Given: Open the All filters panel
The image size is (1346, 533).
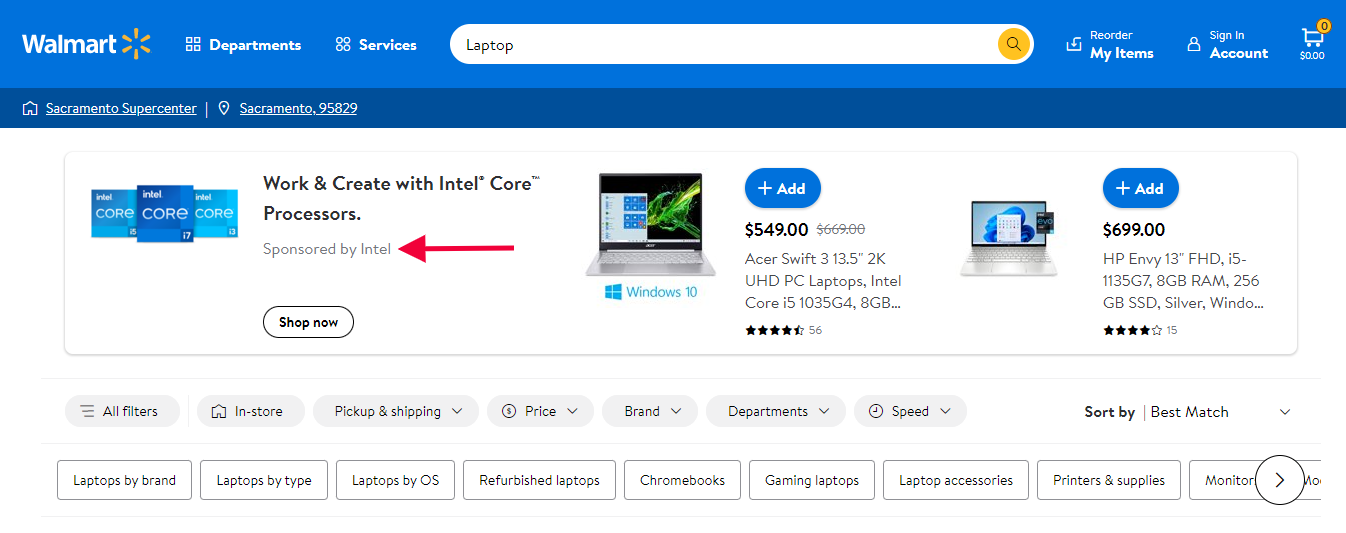Looking at the screenshot, I should point(122,411).
